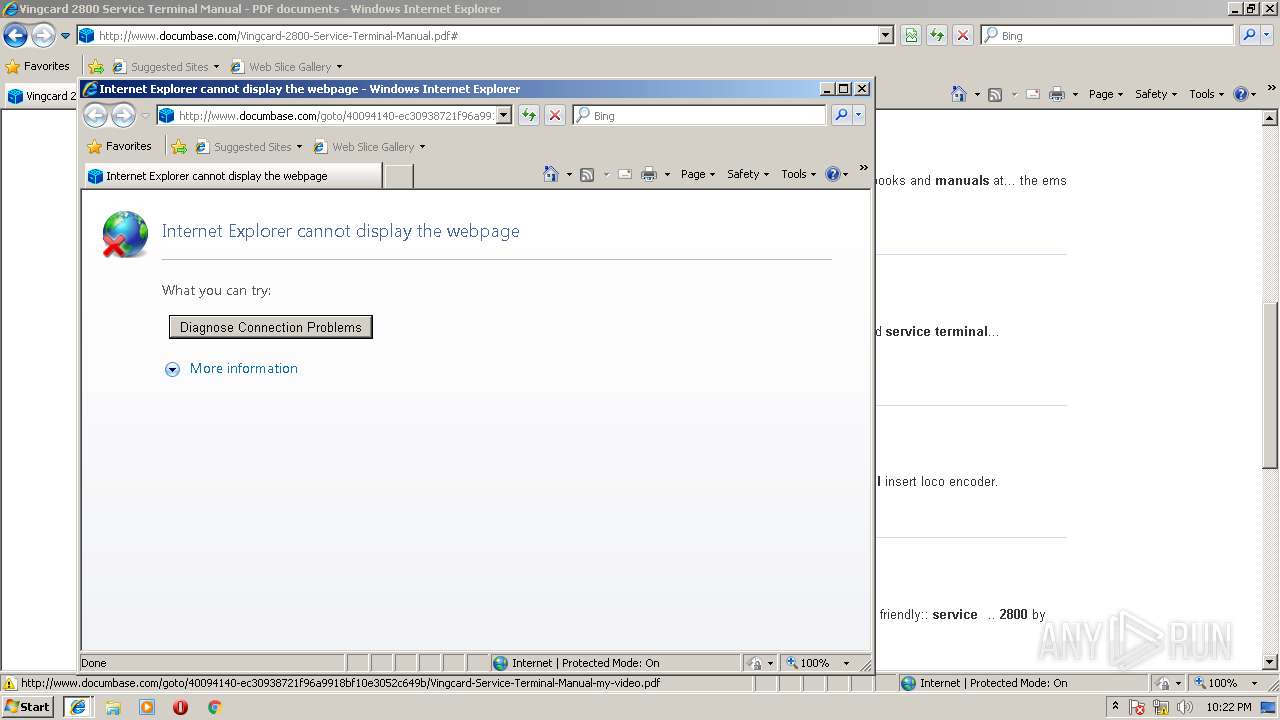Image resolution: width=1280 pixels, height=720 pixels.
Task: Open Page menu in main window
Action: pos(1106,94)
